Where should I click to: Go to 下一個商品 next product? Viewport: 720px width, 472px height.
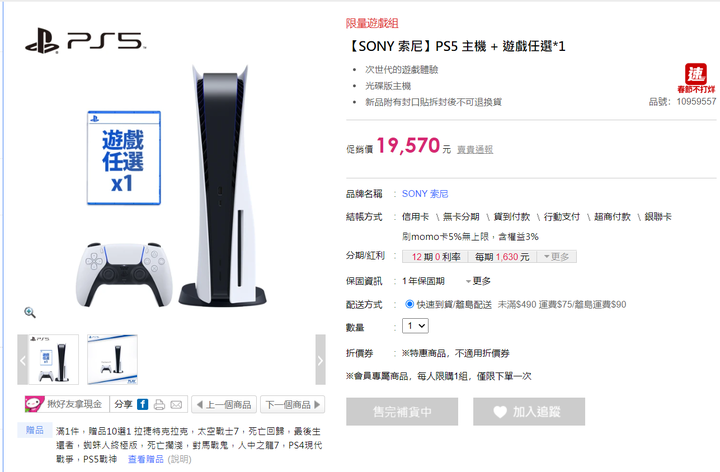292,405
